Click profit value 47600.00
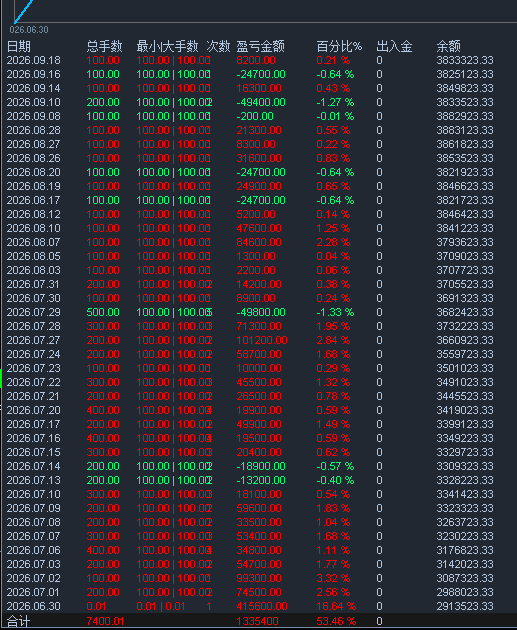 (x=259, y=228)
